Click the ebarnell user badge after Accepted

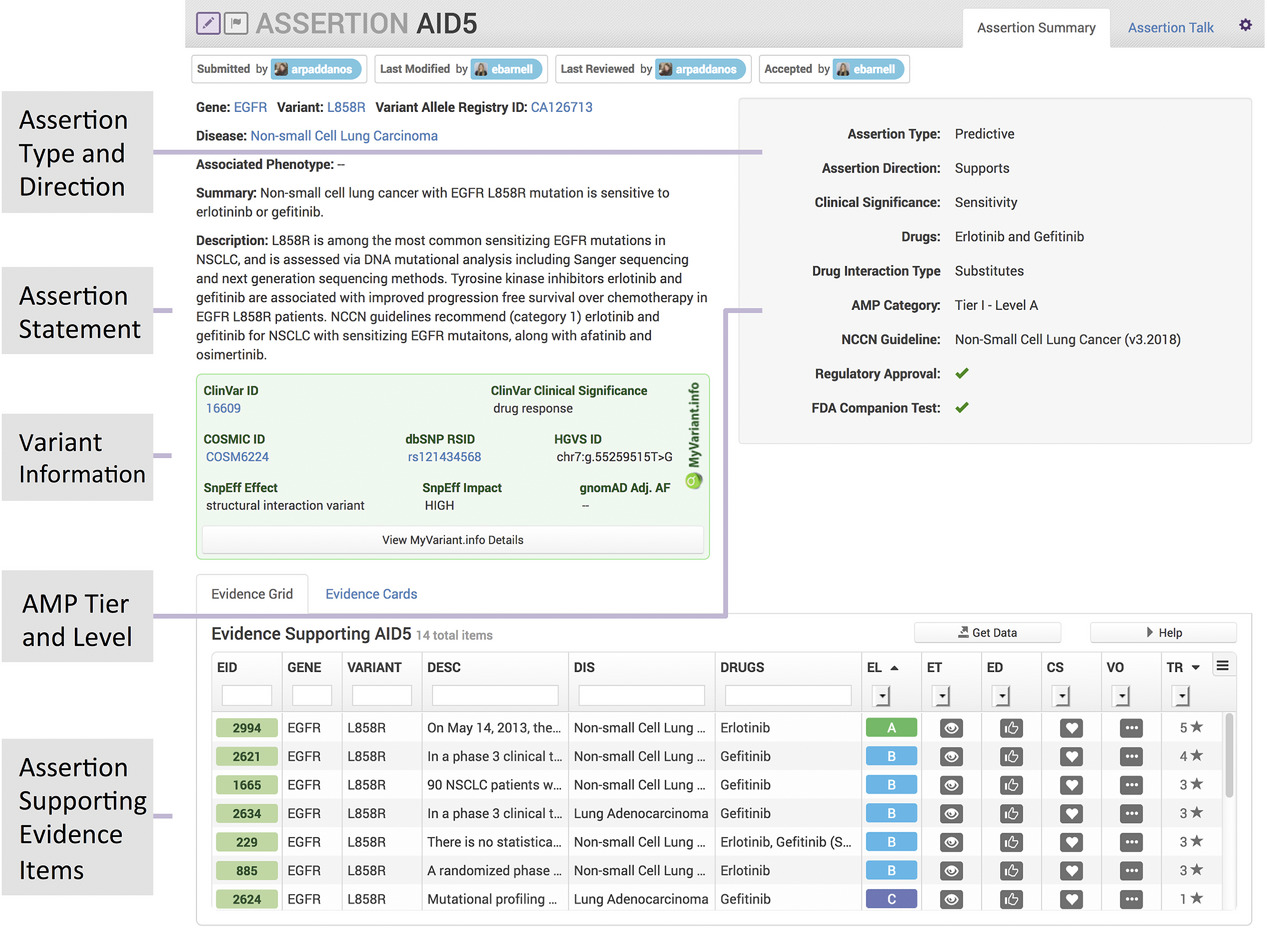pyautogui.click(x=869, y=69)
